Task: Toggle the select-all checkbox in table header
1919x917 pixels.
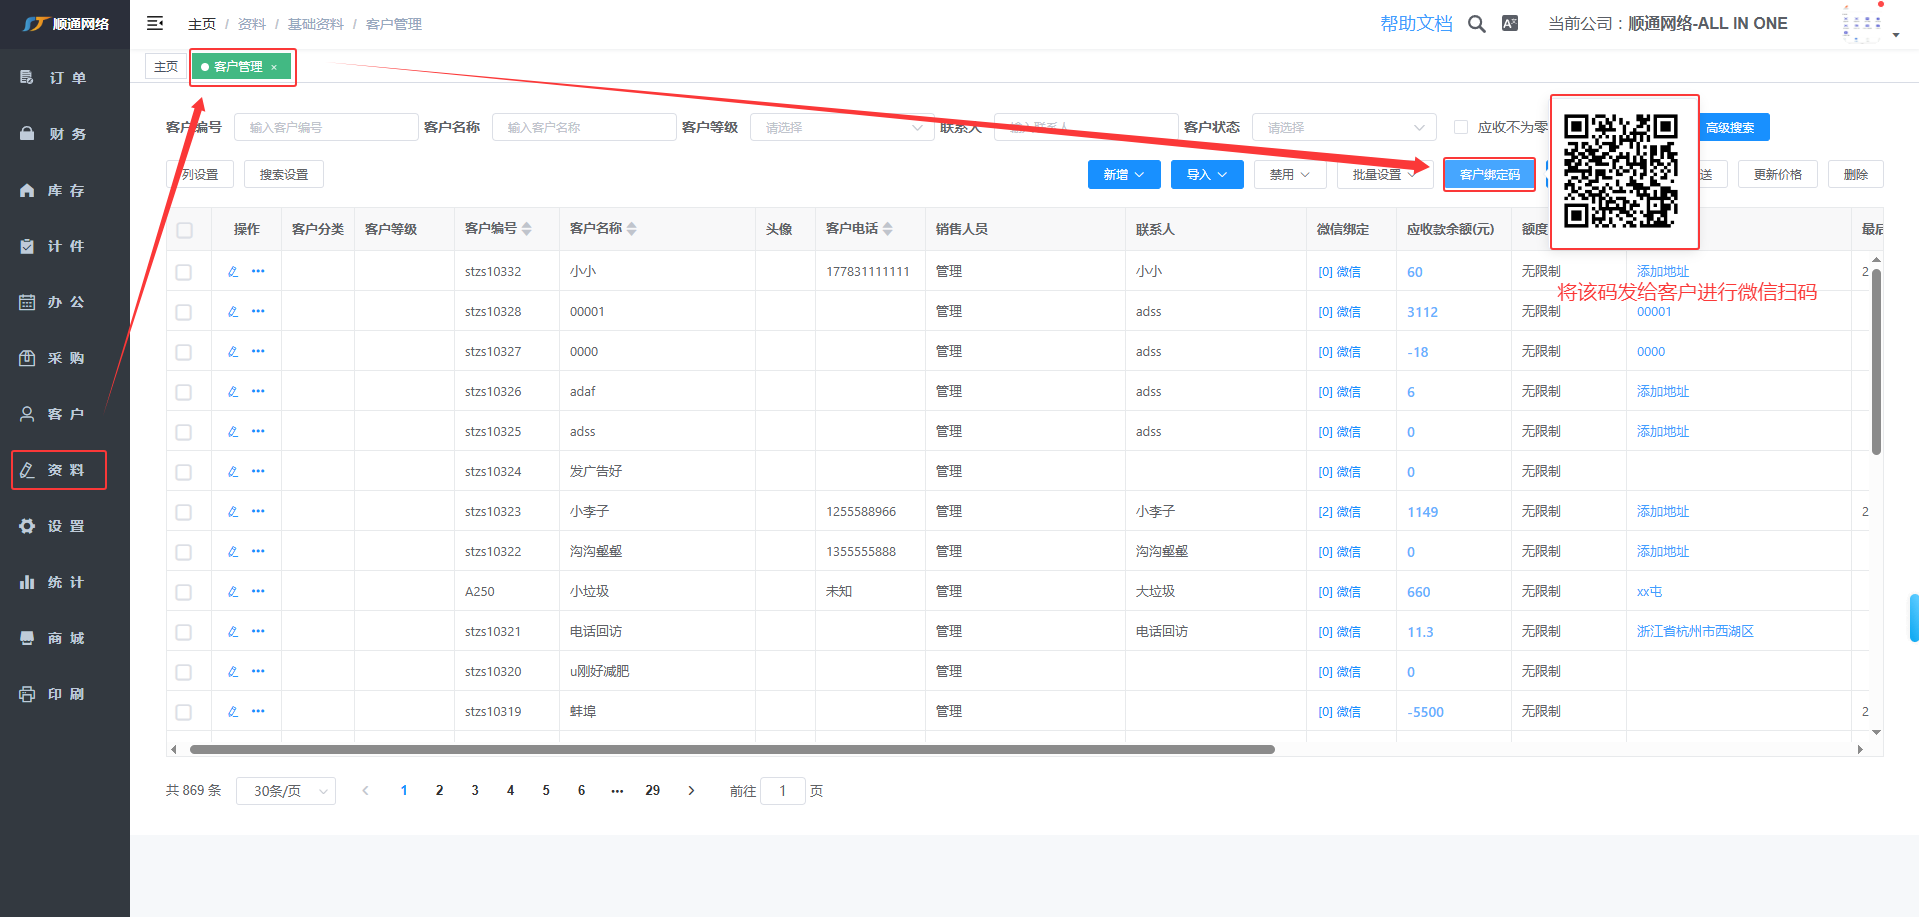Action: [x=184, y=230]
